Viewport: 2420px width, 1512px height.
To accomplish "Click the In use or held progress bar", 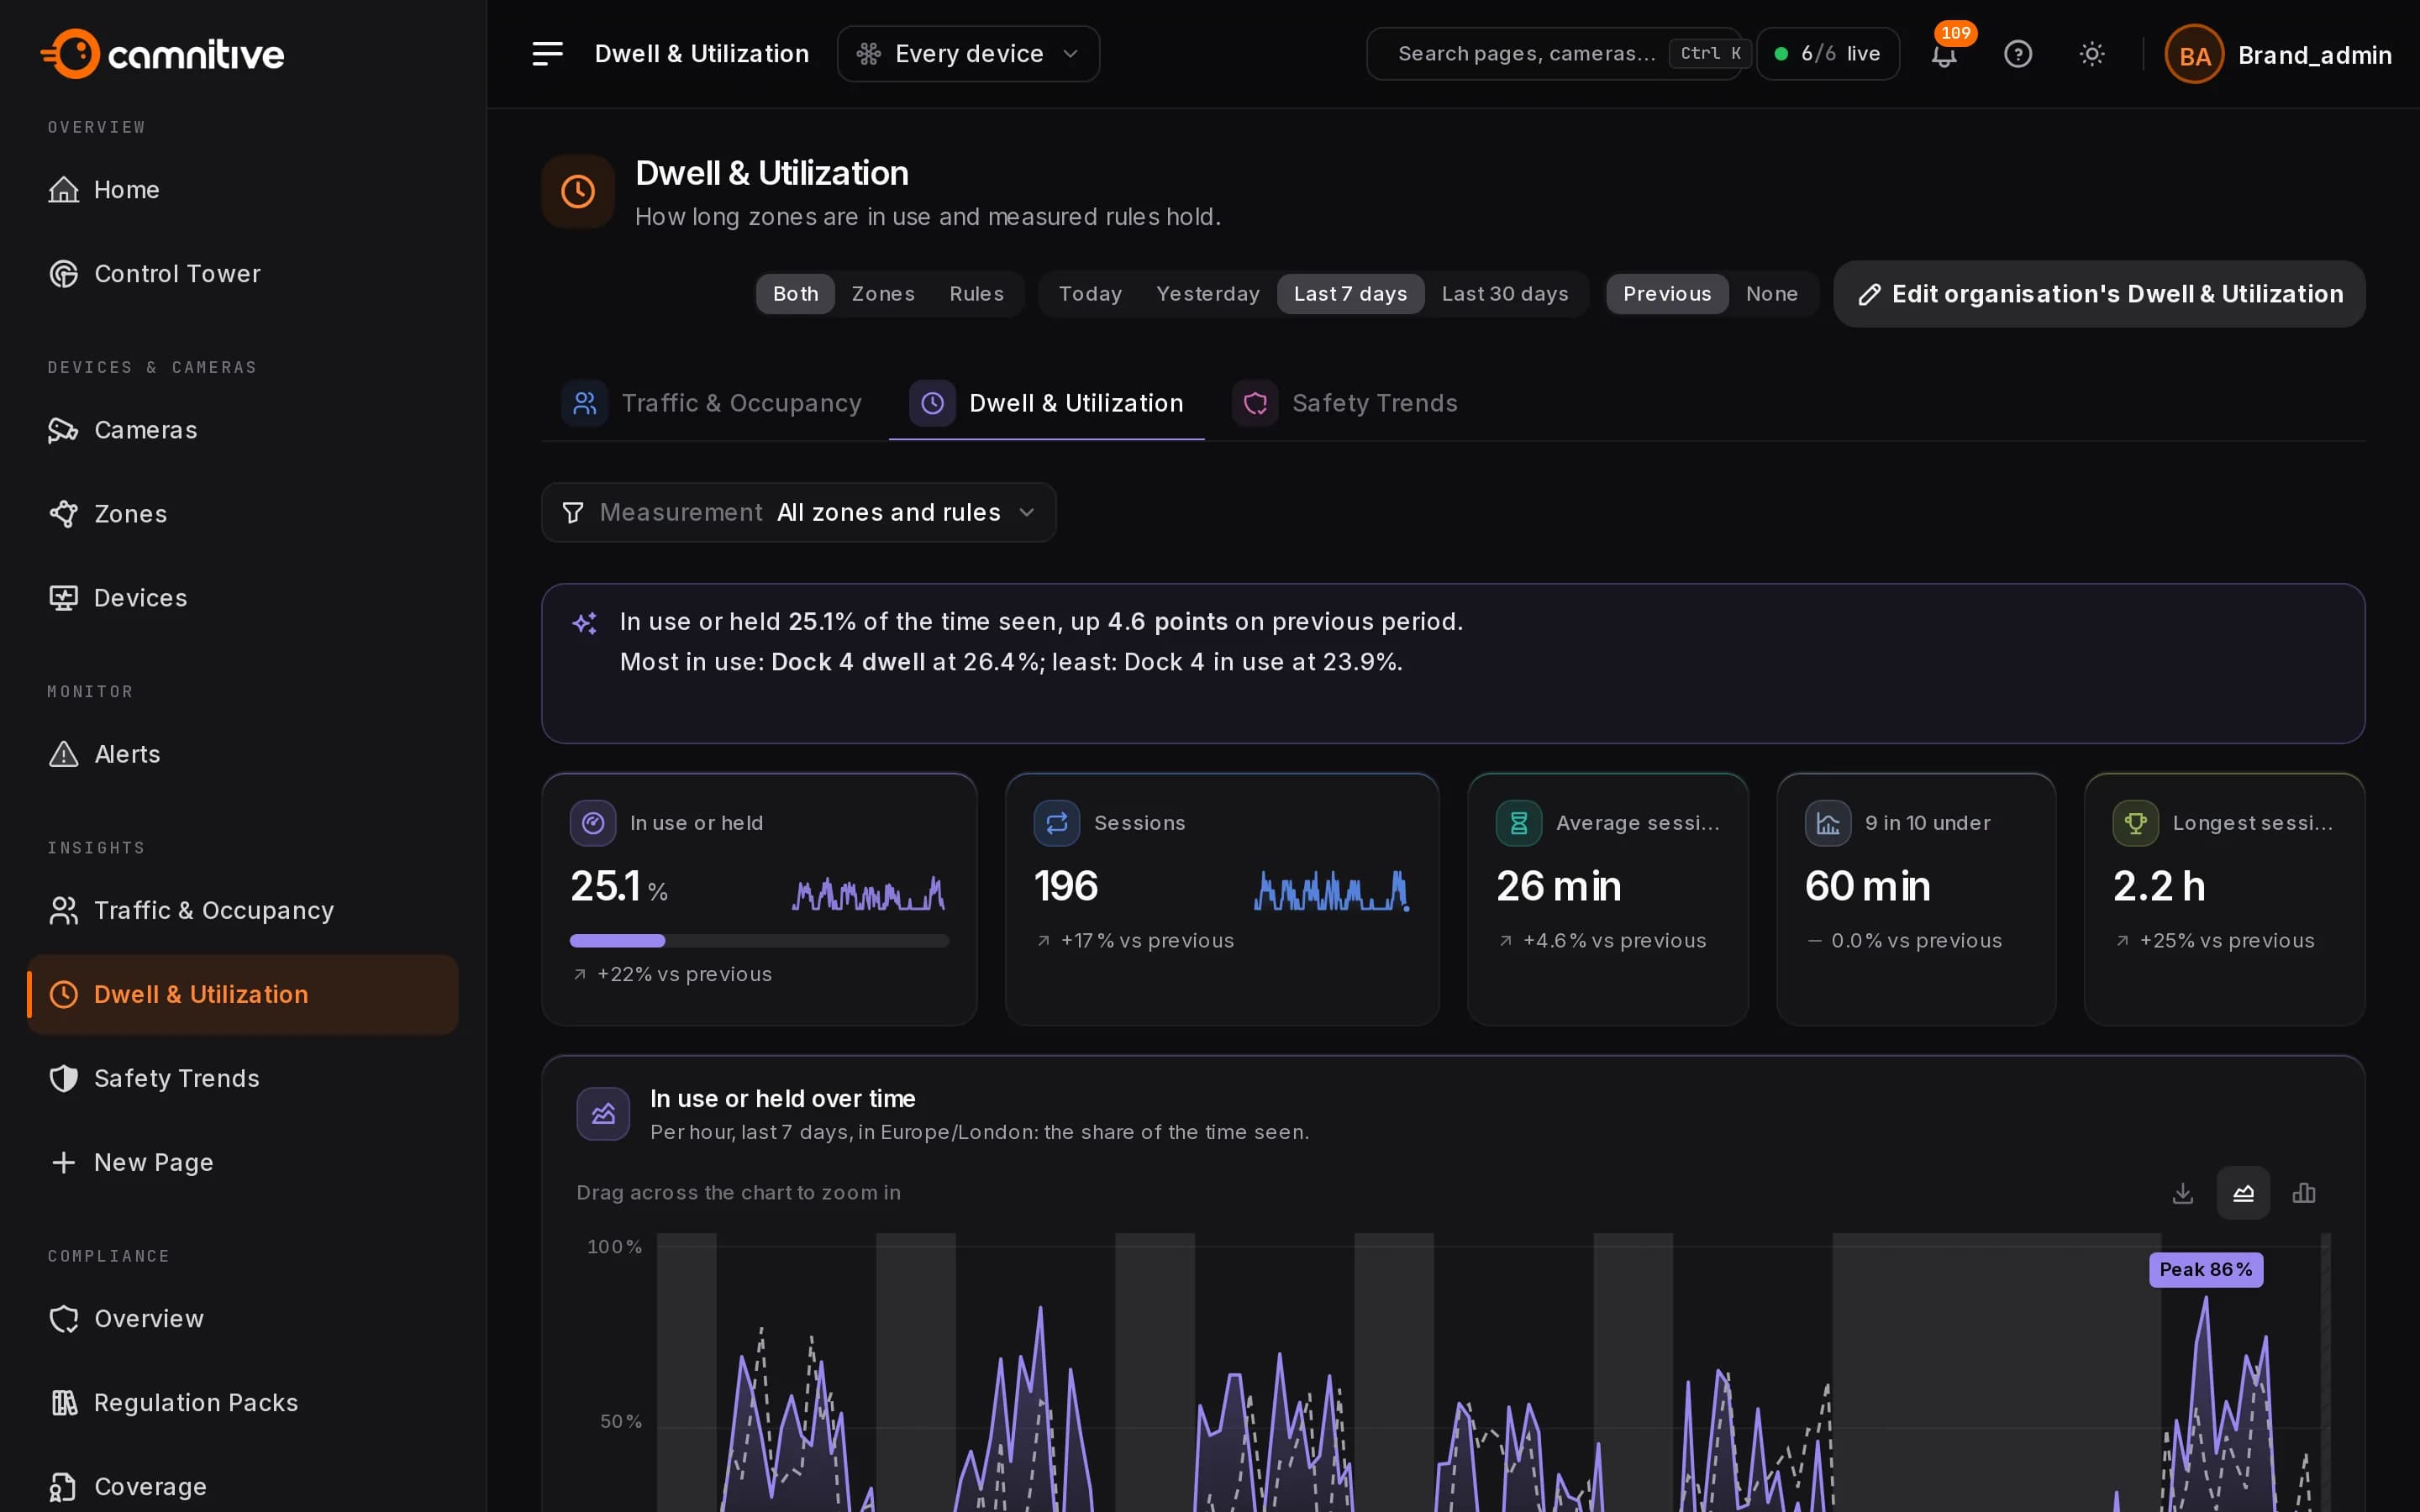I will (759, 941).
